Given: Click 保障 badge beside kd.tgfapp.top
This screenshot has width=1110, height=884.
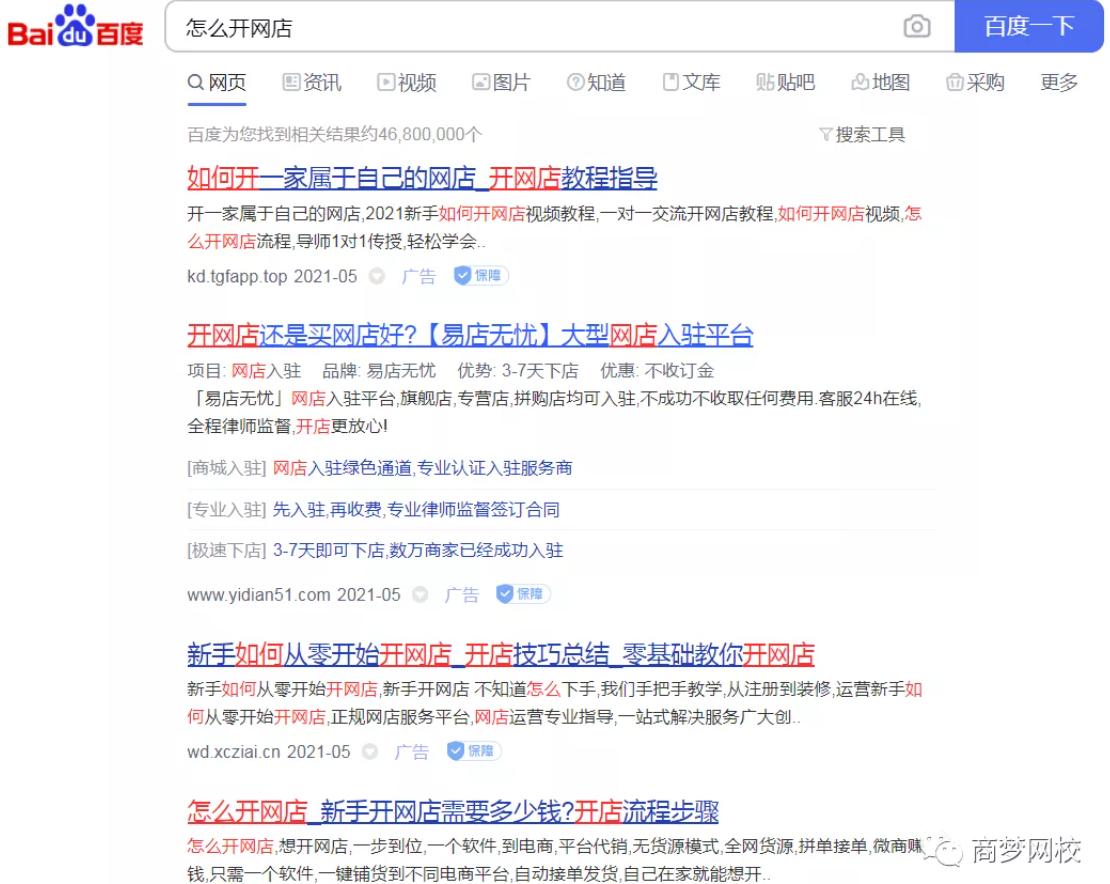Looking at the screenshot, I should point(481,275).
